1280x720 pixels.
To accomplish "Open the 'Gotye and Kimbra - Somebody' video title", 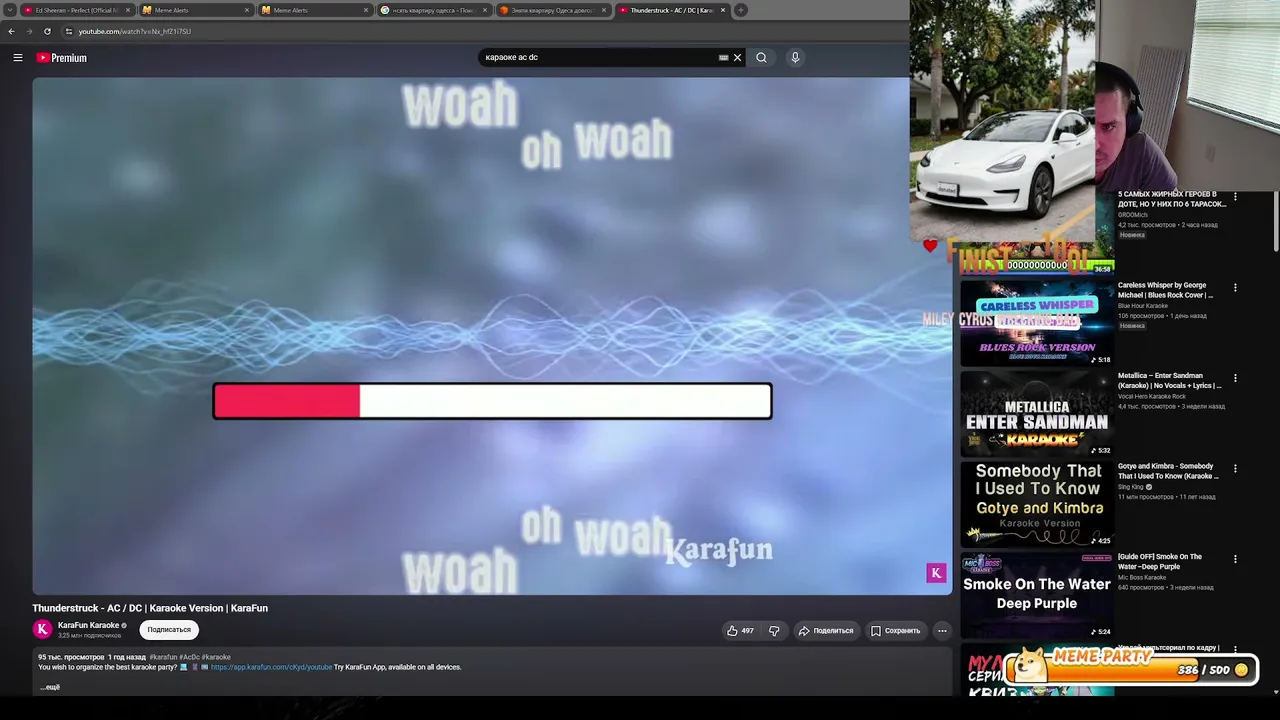I will tap(1168, 471).
